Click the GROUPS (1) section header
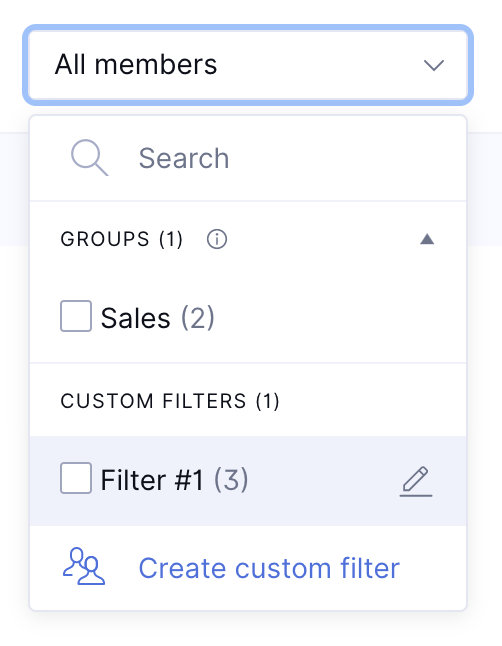Screen dimensions: 502x646 pyautogui.click(x=122, y=239)
